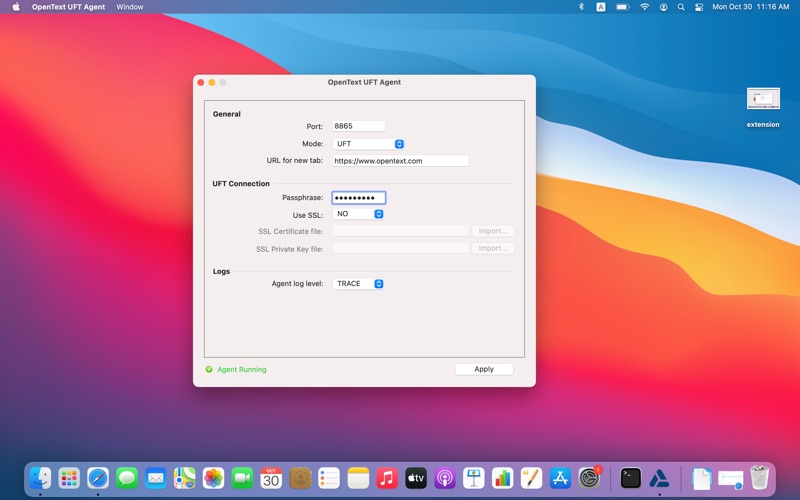Click the Bluetooth menu bar icon

581,7
